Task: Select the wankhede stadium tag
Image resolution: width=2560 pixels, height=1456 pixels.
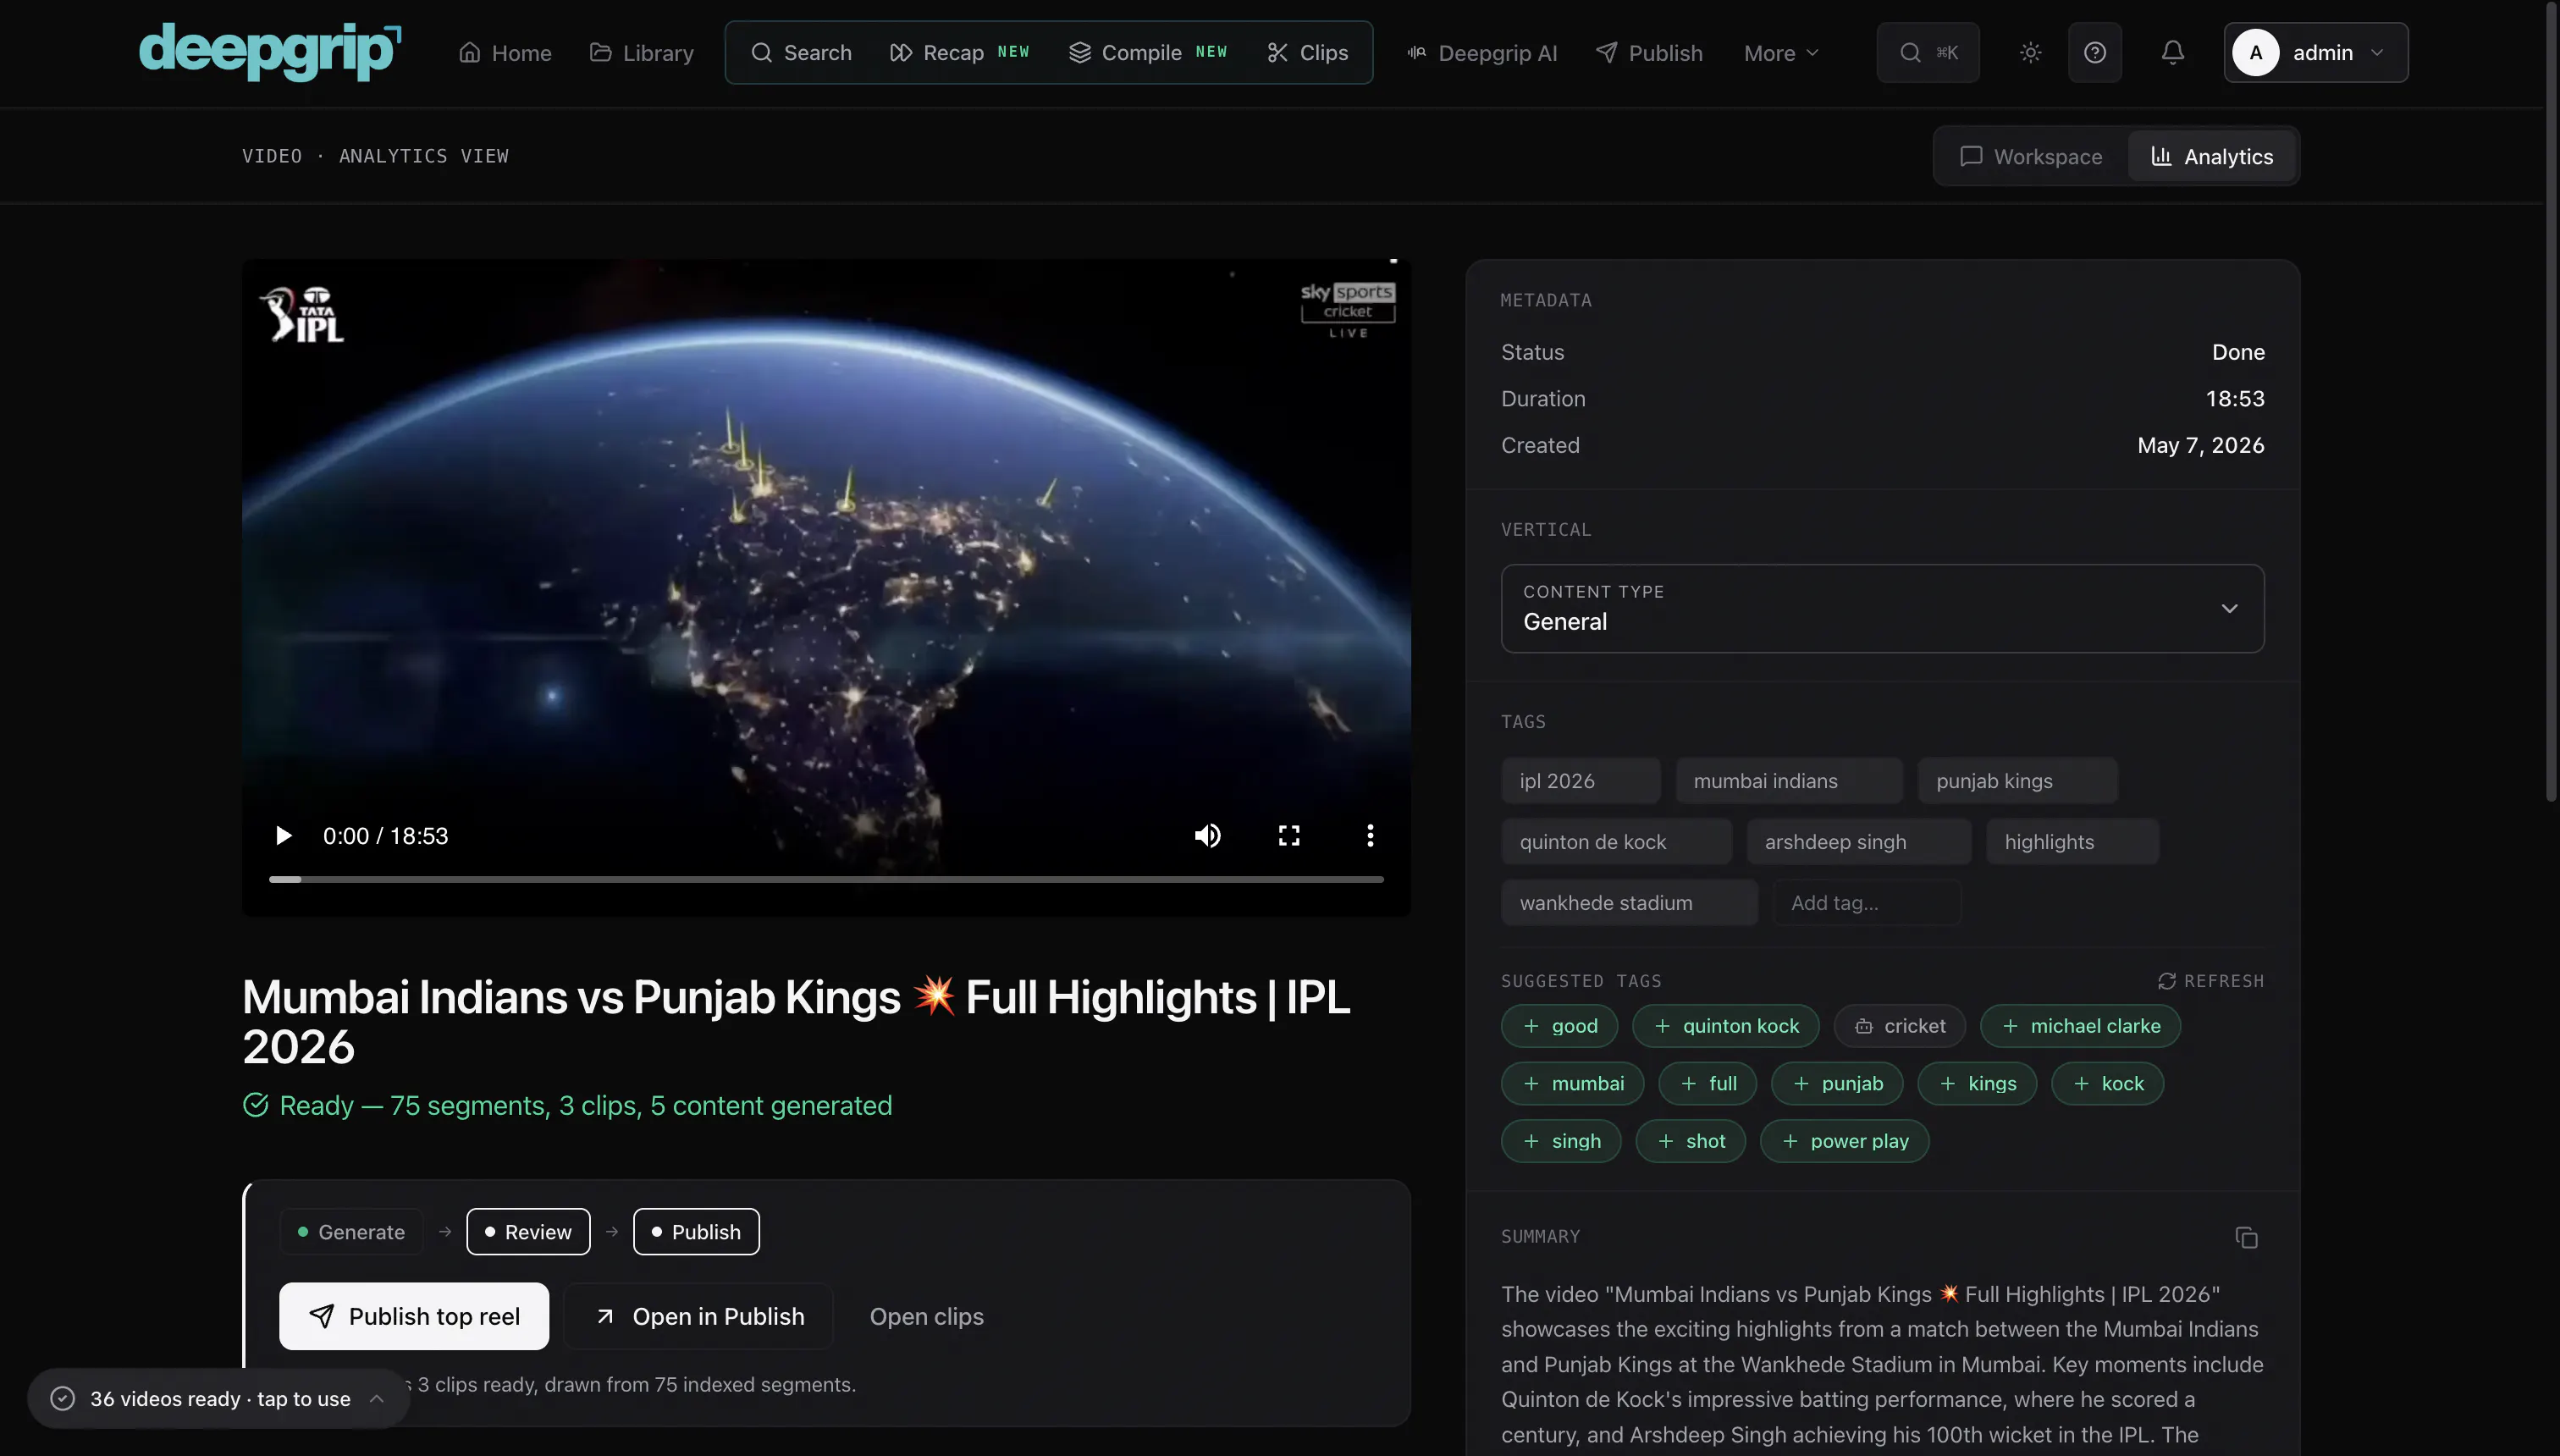Action: pyautogui.click(x=1629, y=902)
